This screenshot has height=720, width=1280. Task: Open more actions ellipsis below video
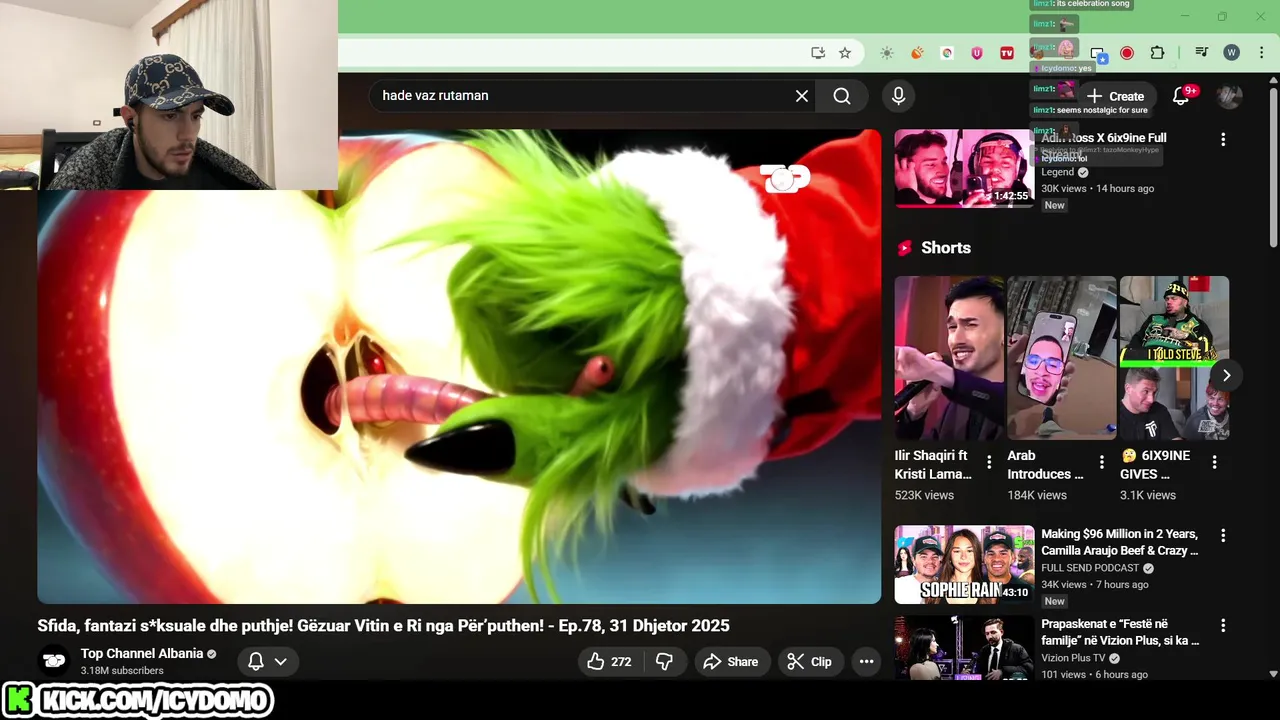(x=867, y=662)
